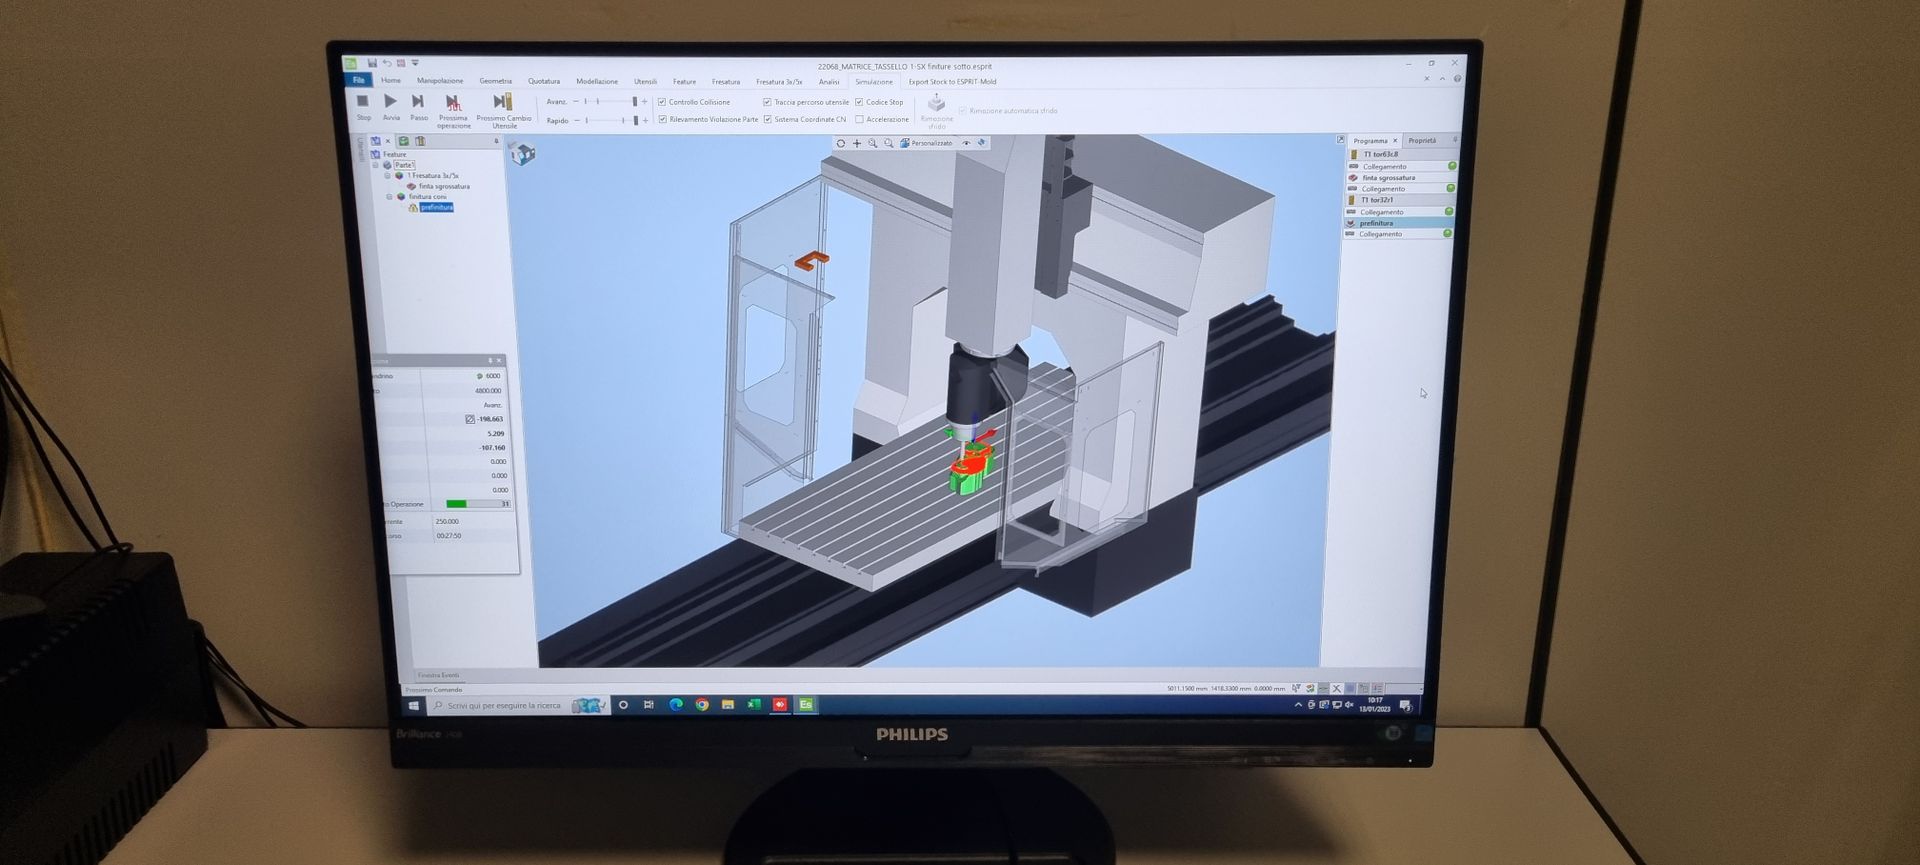Click the undo arrow in quick access toolbar
Image resolution: width=1920 pixels, height=865 pixels.
387,63
